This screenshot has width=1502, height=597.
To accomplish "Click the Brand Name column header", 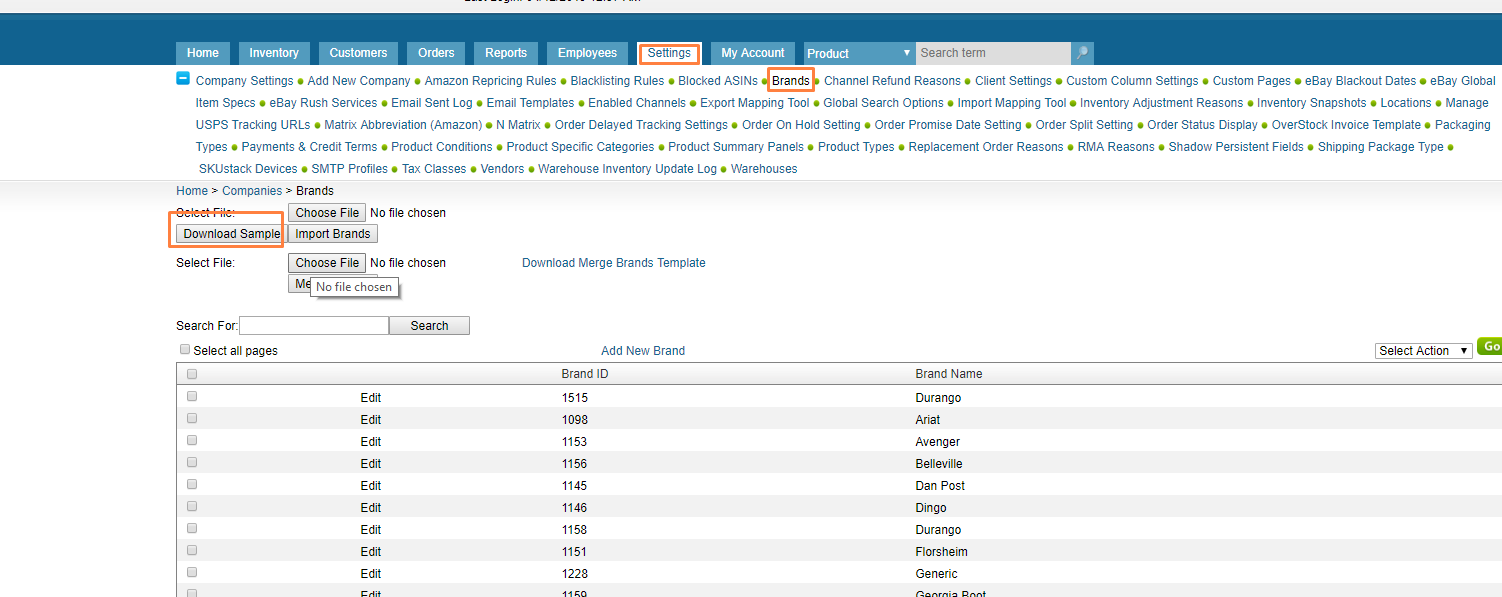I will click(x=949, y=374).
